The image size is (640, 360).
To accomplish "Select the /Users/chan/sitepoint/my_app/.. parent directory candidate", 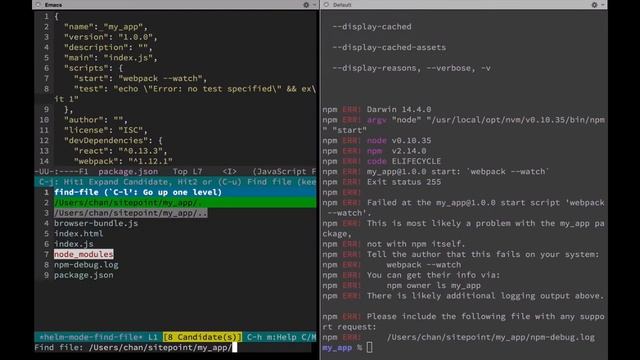I will [x=131, y=213].
